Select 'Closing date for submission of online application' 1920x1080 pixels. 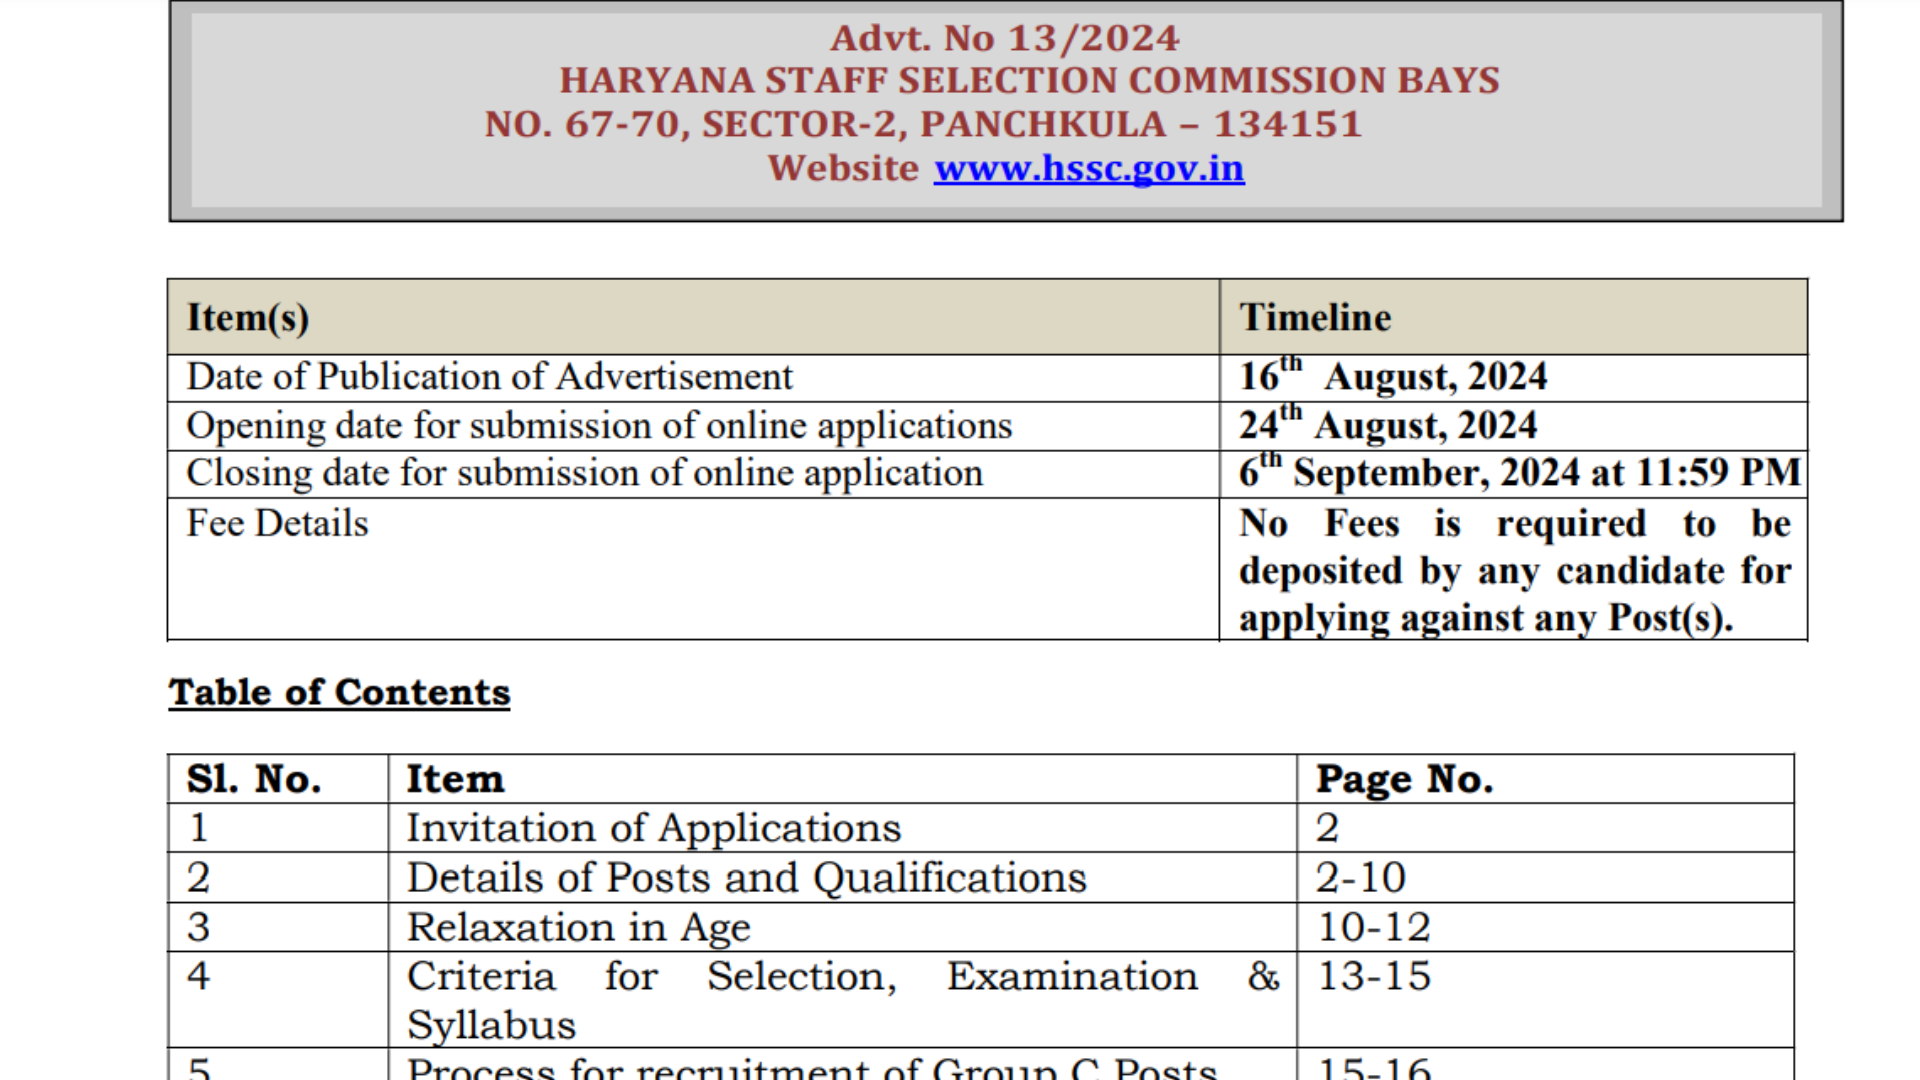pos(585,473)
